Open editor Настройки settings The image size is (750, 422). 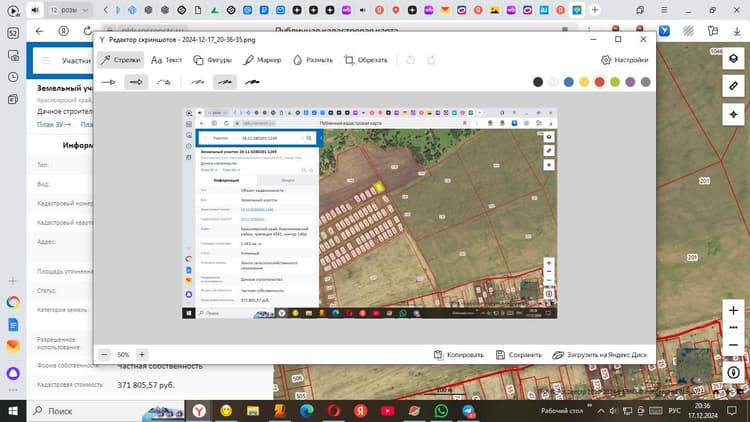coord(625,60)
